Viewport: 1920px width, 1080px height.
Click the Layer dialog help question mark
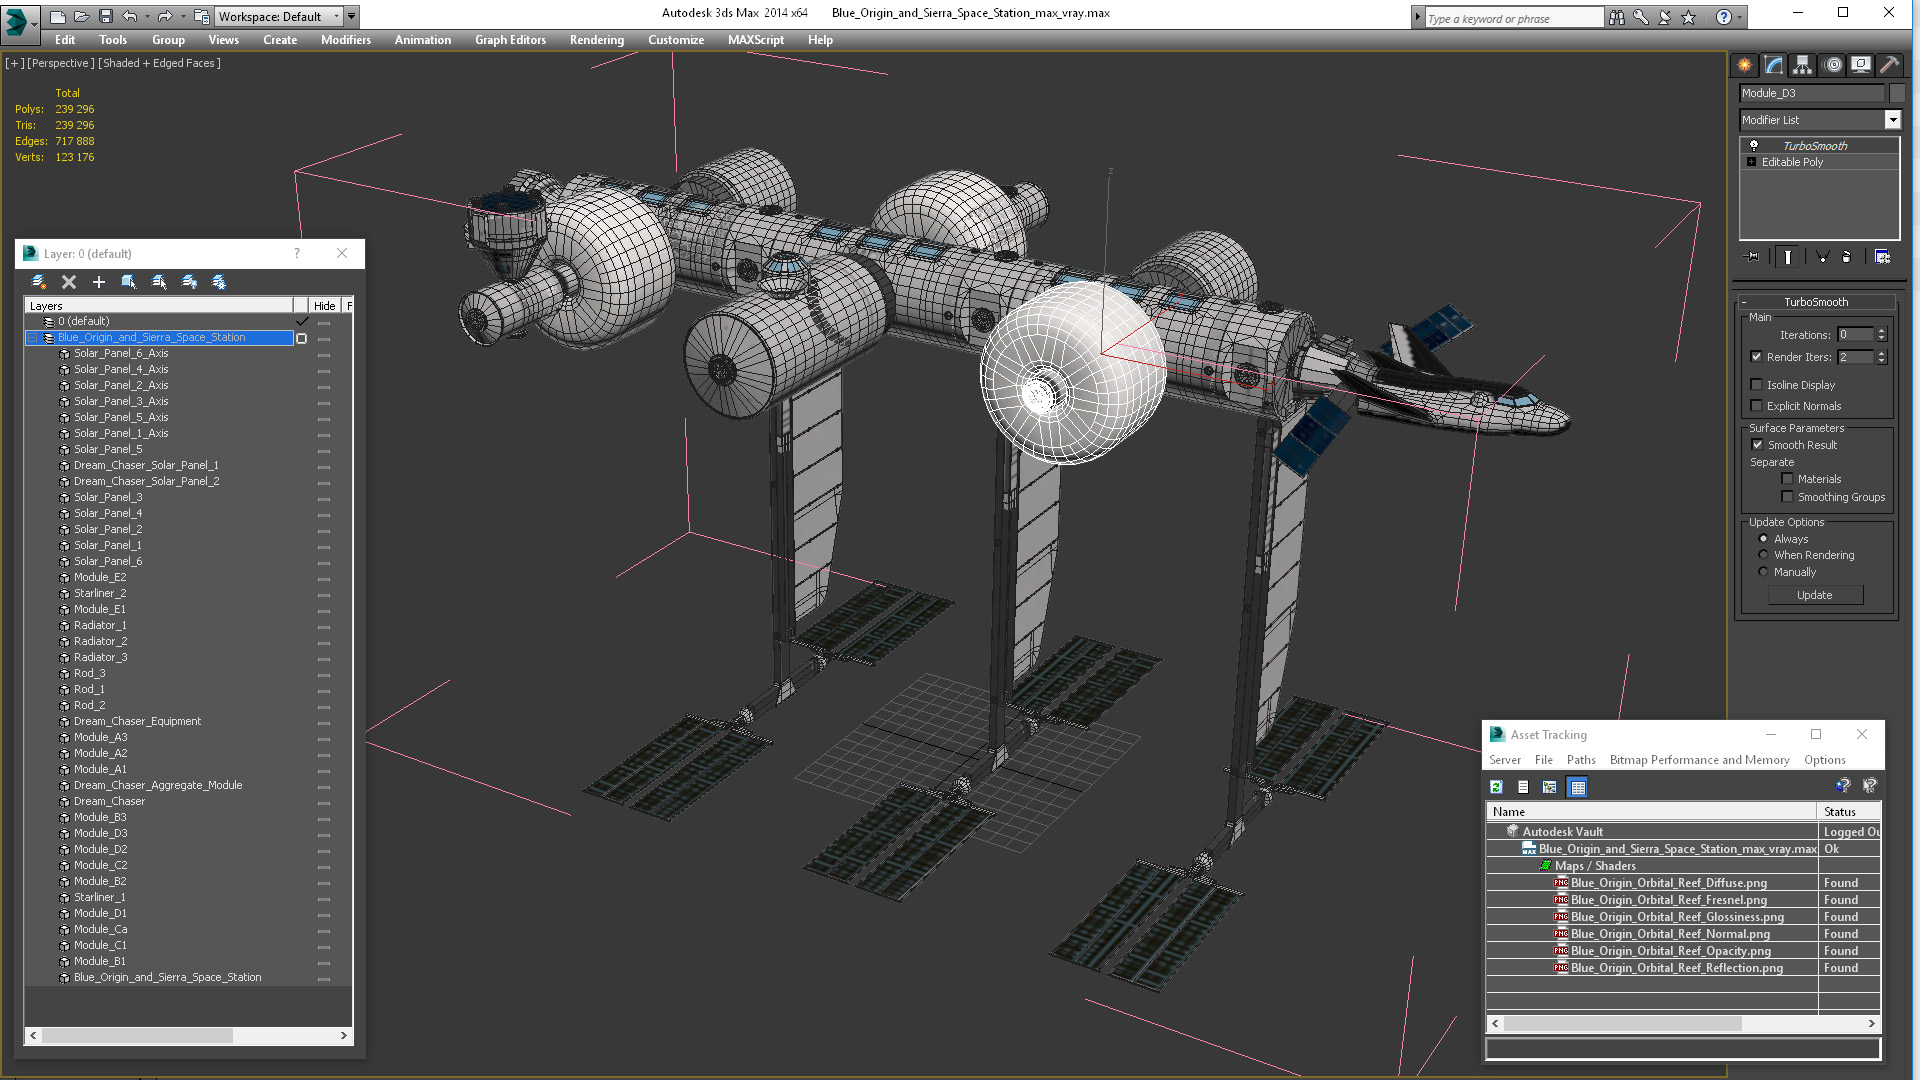(297, 254)
